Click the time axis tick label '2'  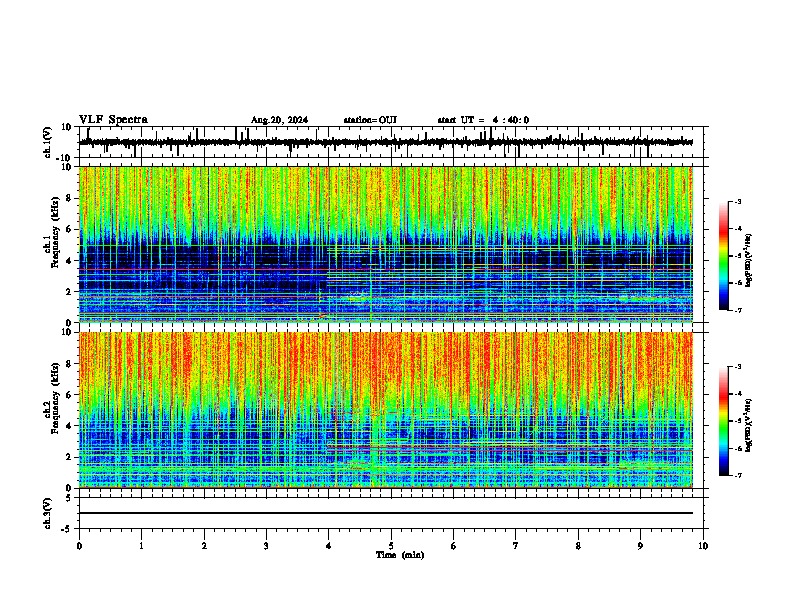pos(204,546)
